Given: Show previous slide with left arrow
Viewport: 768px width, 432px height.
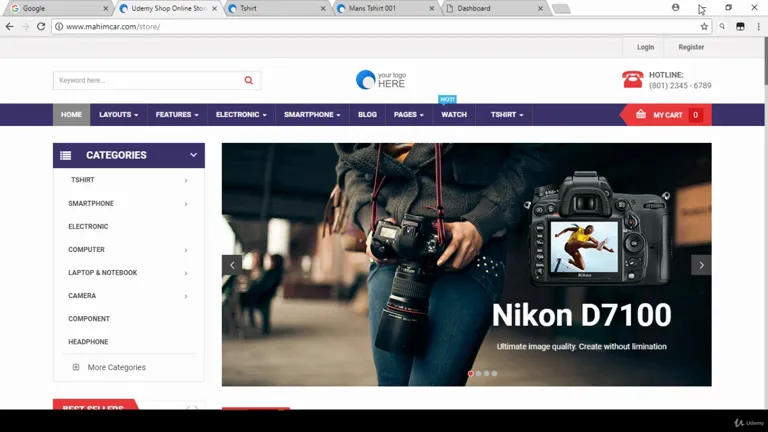Looking at the screenshot, I should point(232,265).
